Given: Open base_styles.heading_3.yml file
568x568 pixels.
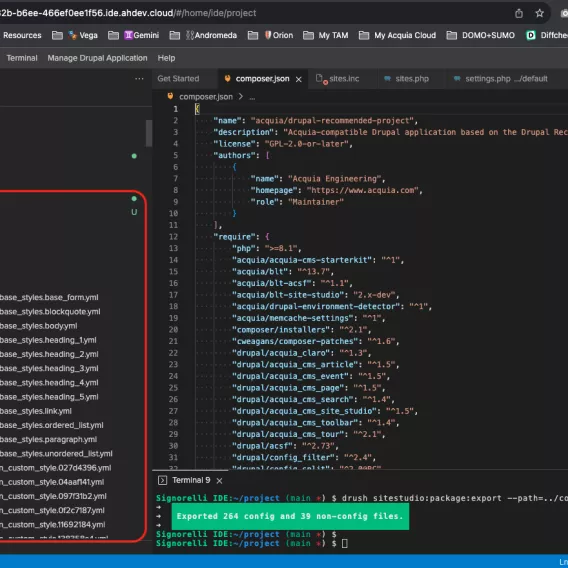Looking at the screenshot, I should (x=49, y=368).
